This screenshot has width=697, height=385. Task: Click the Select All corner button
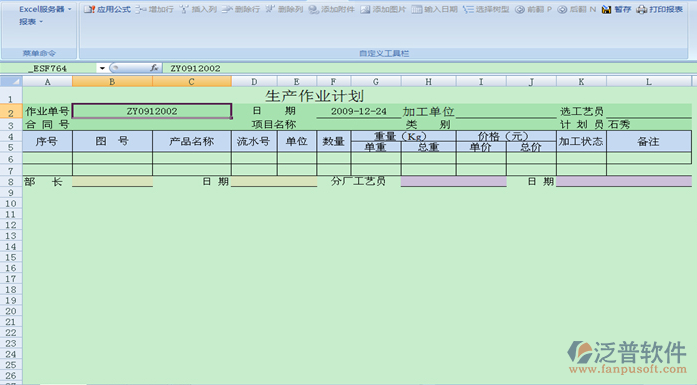click(12, 81)
